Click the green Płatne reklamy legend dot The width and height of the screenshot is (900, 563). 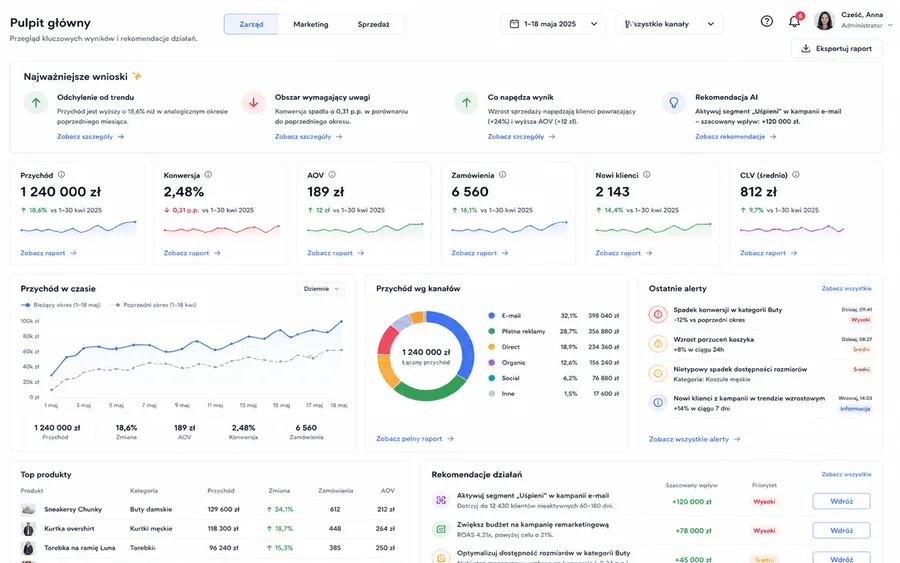tap(491, 331)
